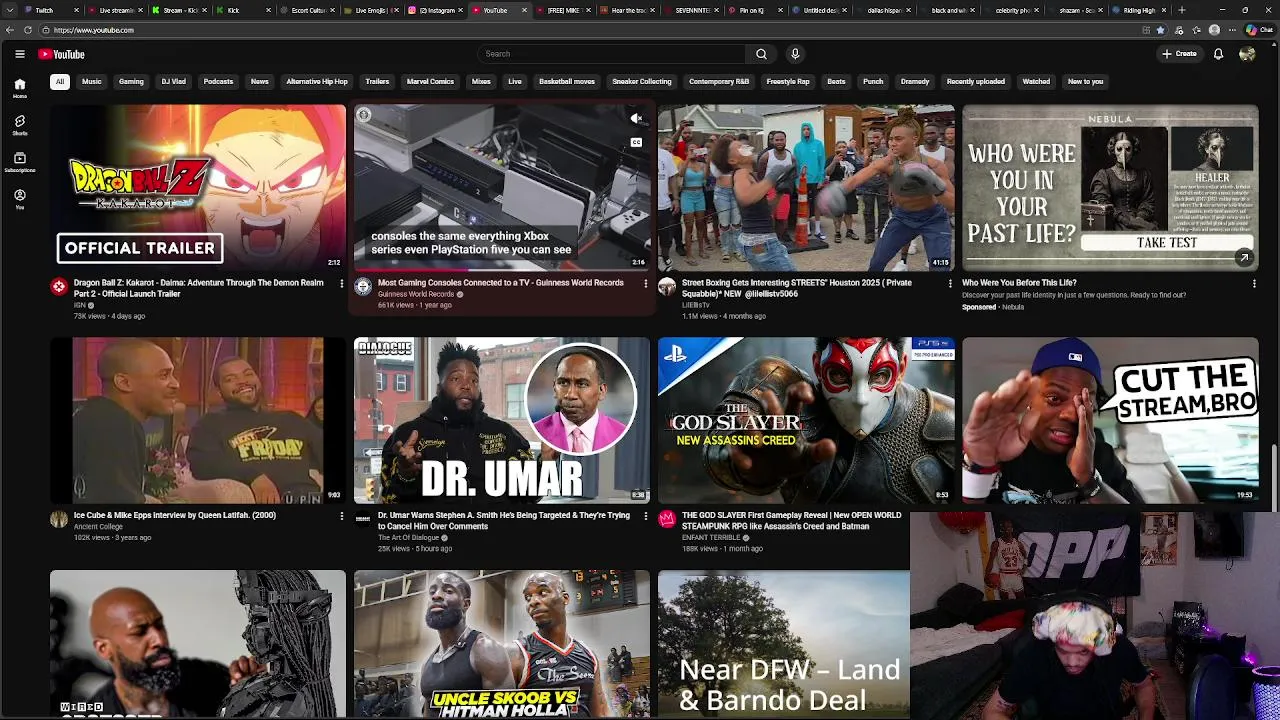Click the search magnifier button
The height and width of the screenshot is (720, 1280).
pyautogui.click(x=761, y=54)
